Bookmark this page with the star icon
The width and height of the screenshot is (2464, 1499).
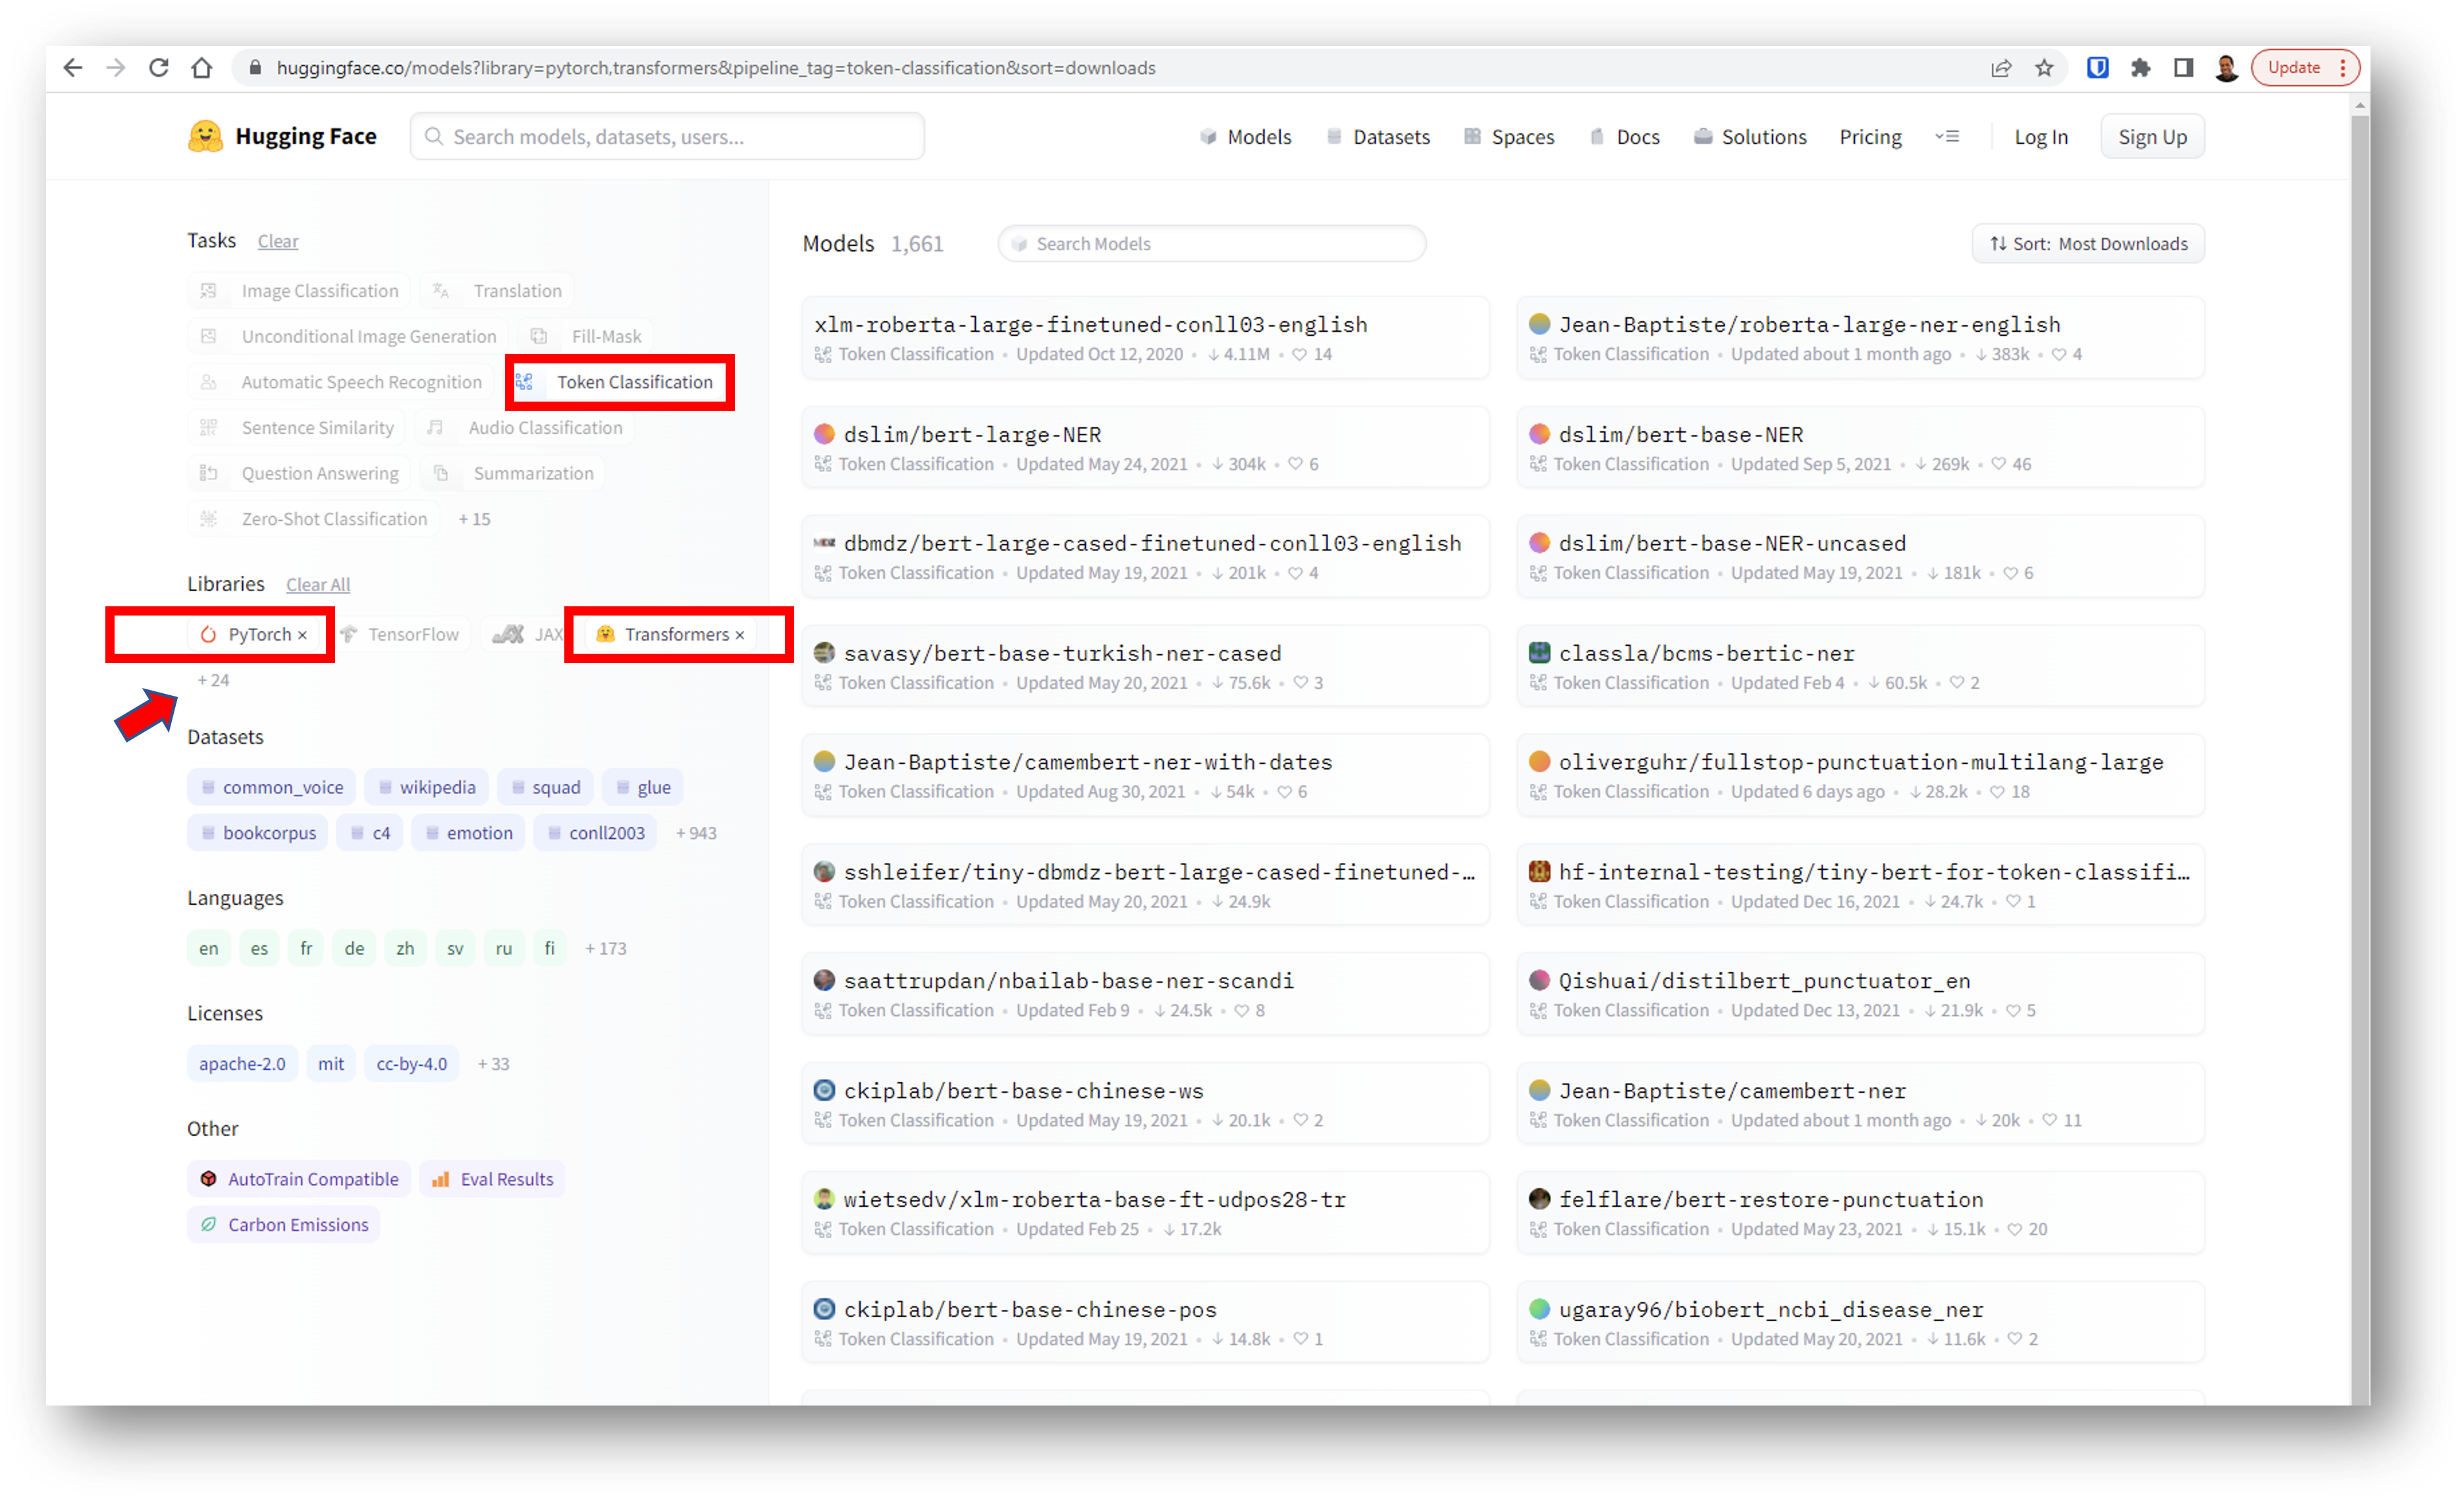click(x=2044, y=68)
